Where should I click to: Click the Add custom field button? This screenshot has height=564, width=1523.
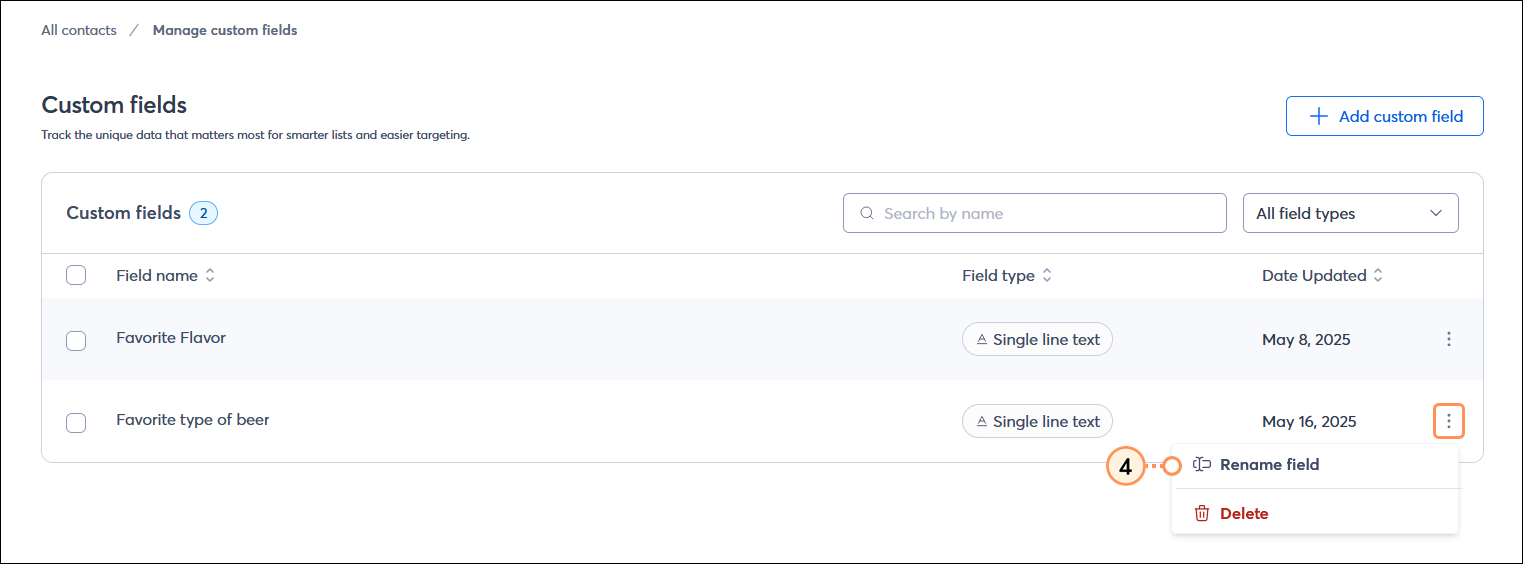[x=1384, y=116]
